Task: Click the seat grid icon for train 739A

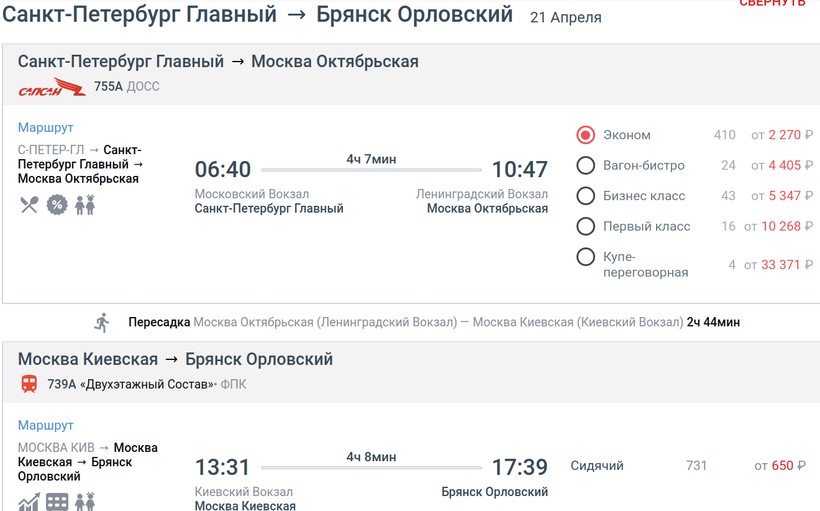Action: point(57,502)
